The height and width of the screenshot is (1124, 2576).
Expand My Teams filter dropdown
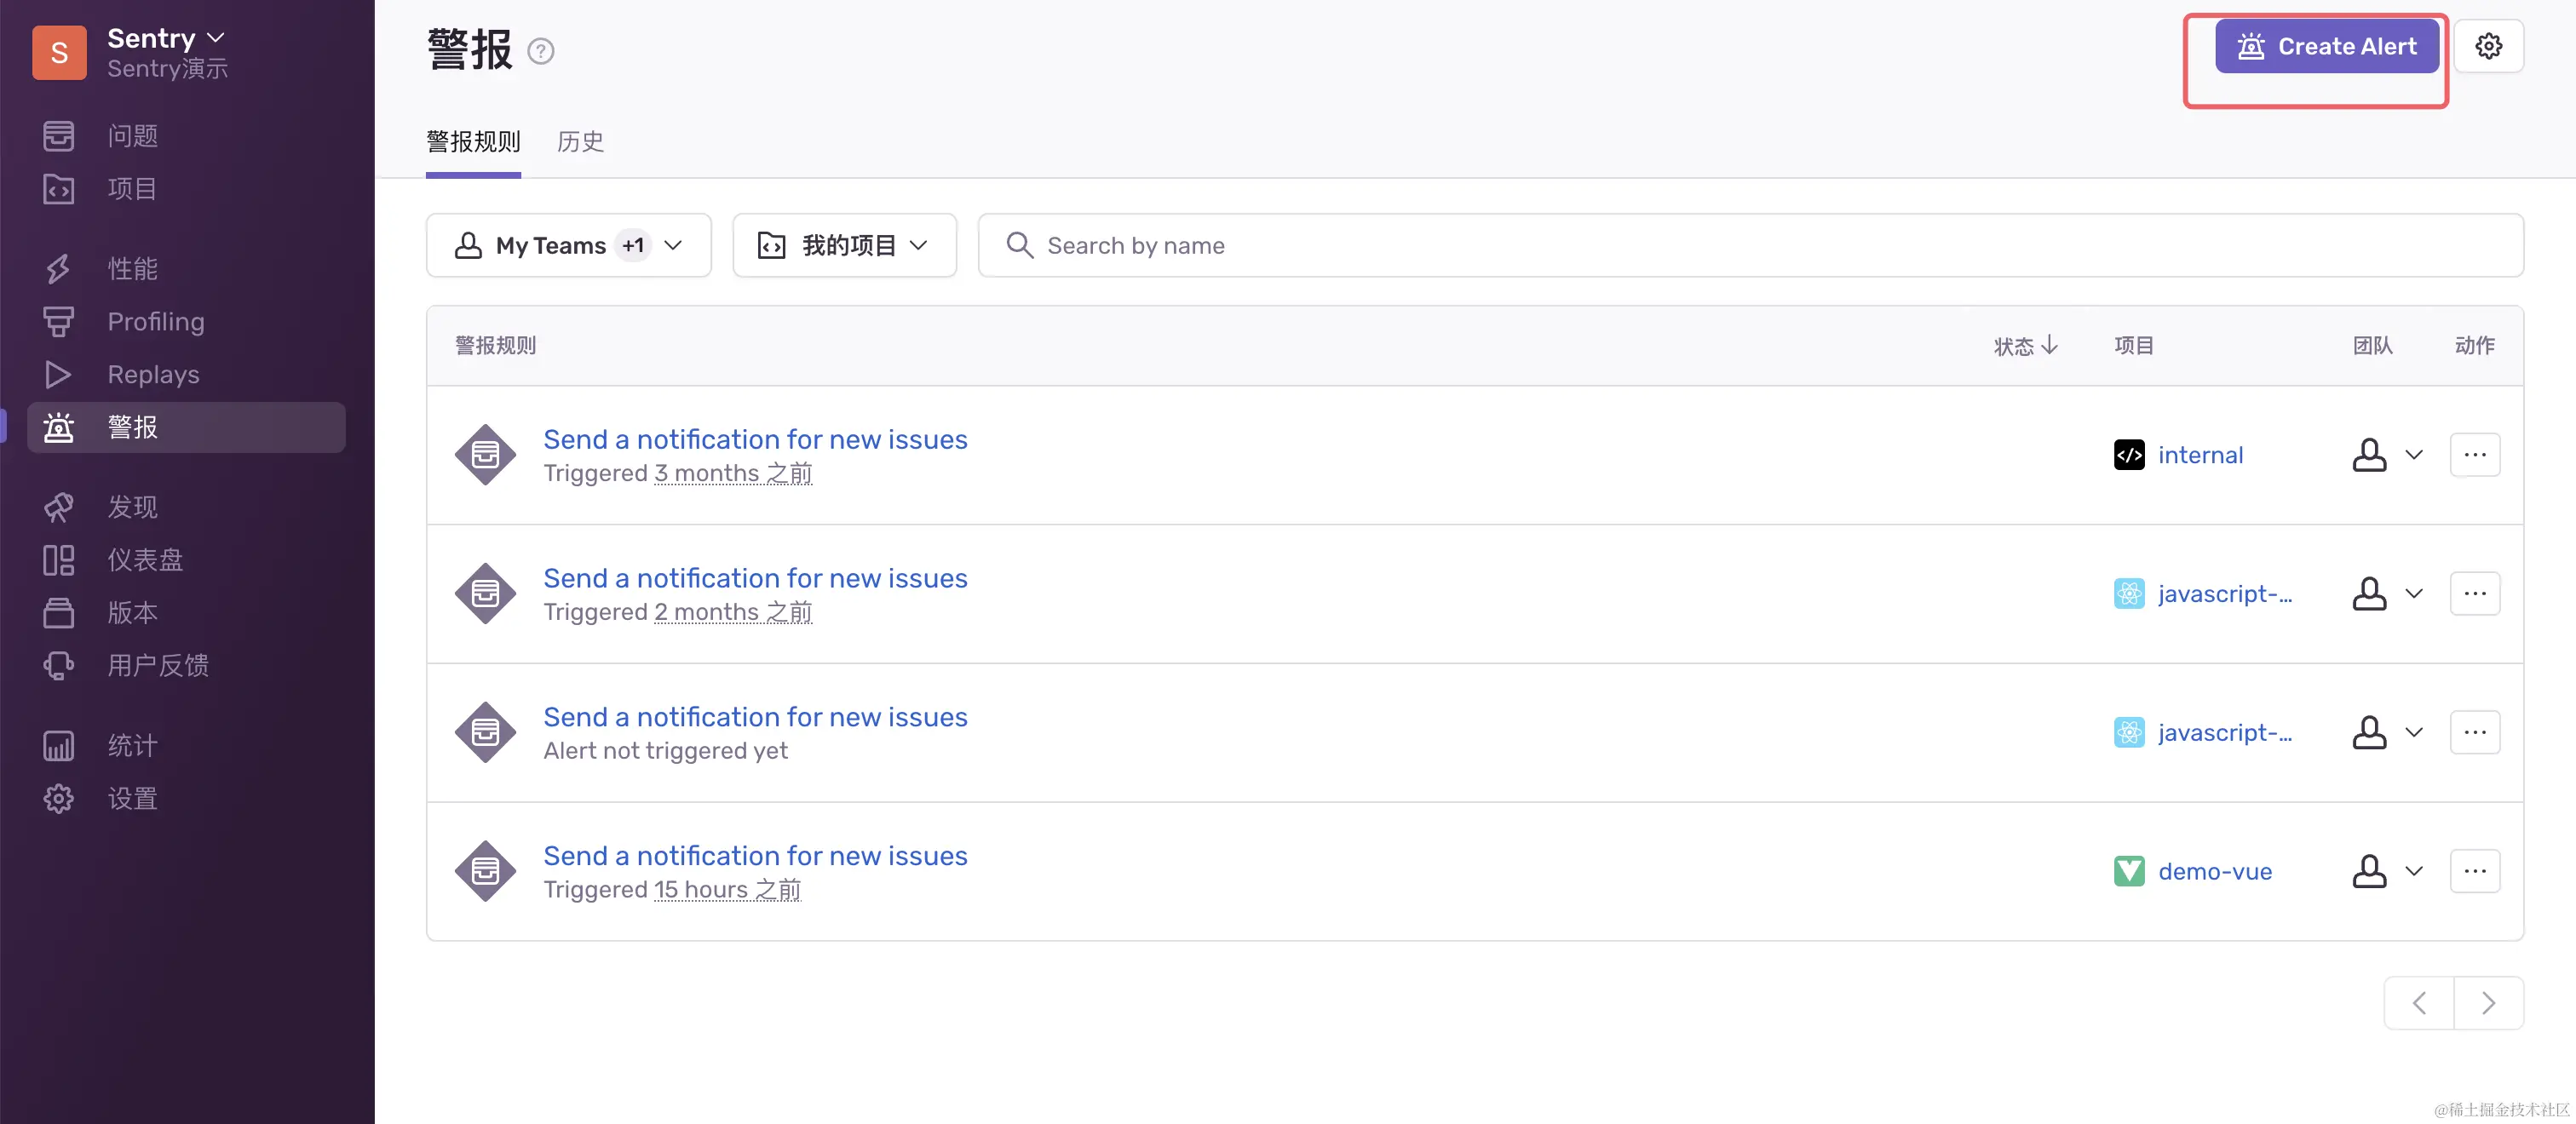point(568,245)
